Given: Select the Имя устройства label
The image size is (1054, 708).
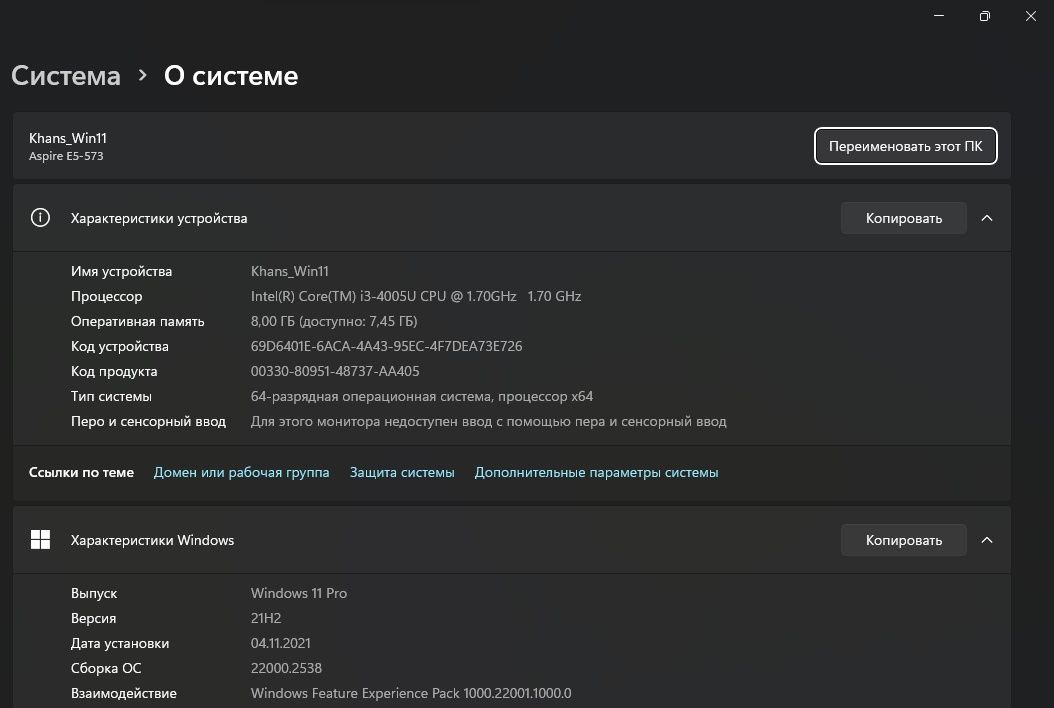Looking at the screenshot, I should click(x=122, y=271).
